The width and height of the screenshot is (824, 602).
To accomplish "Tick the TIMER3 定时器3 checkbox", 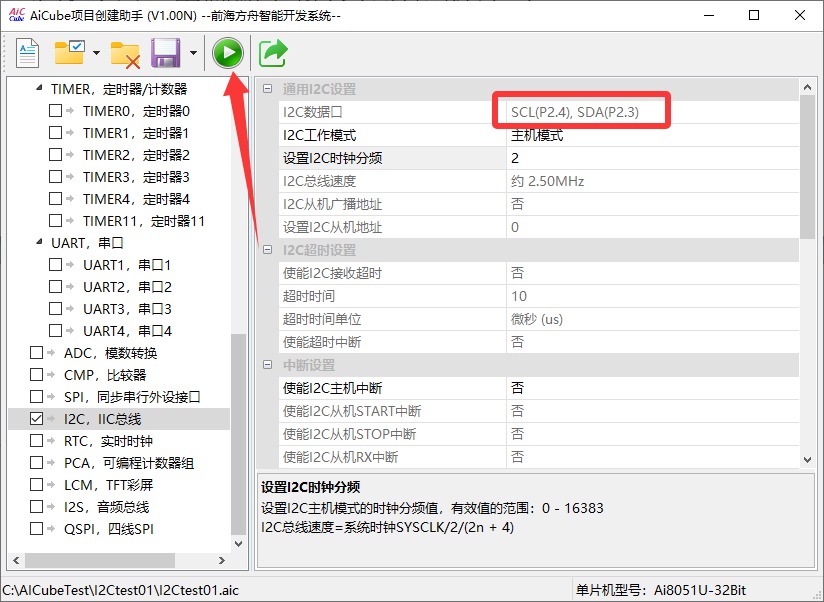I will [x=55, y=177].
